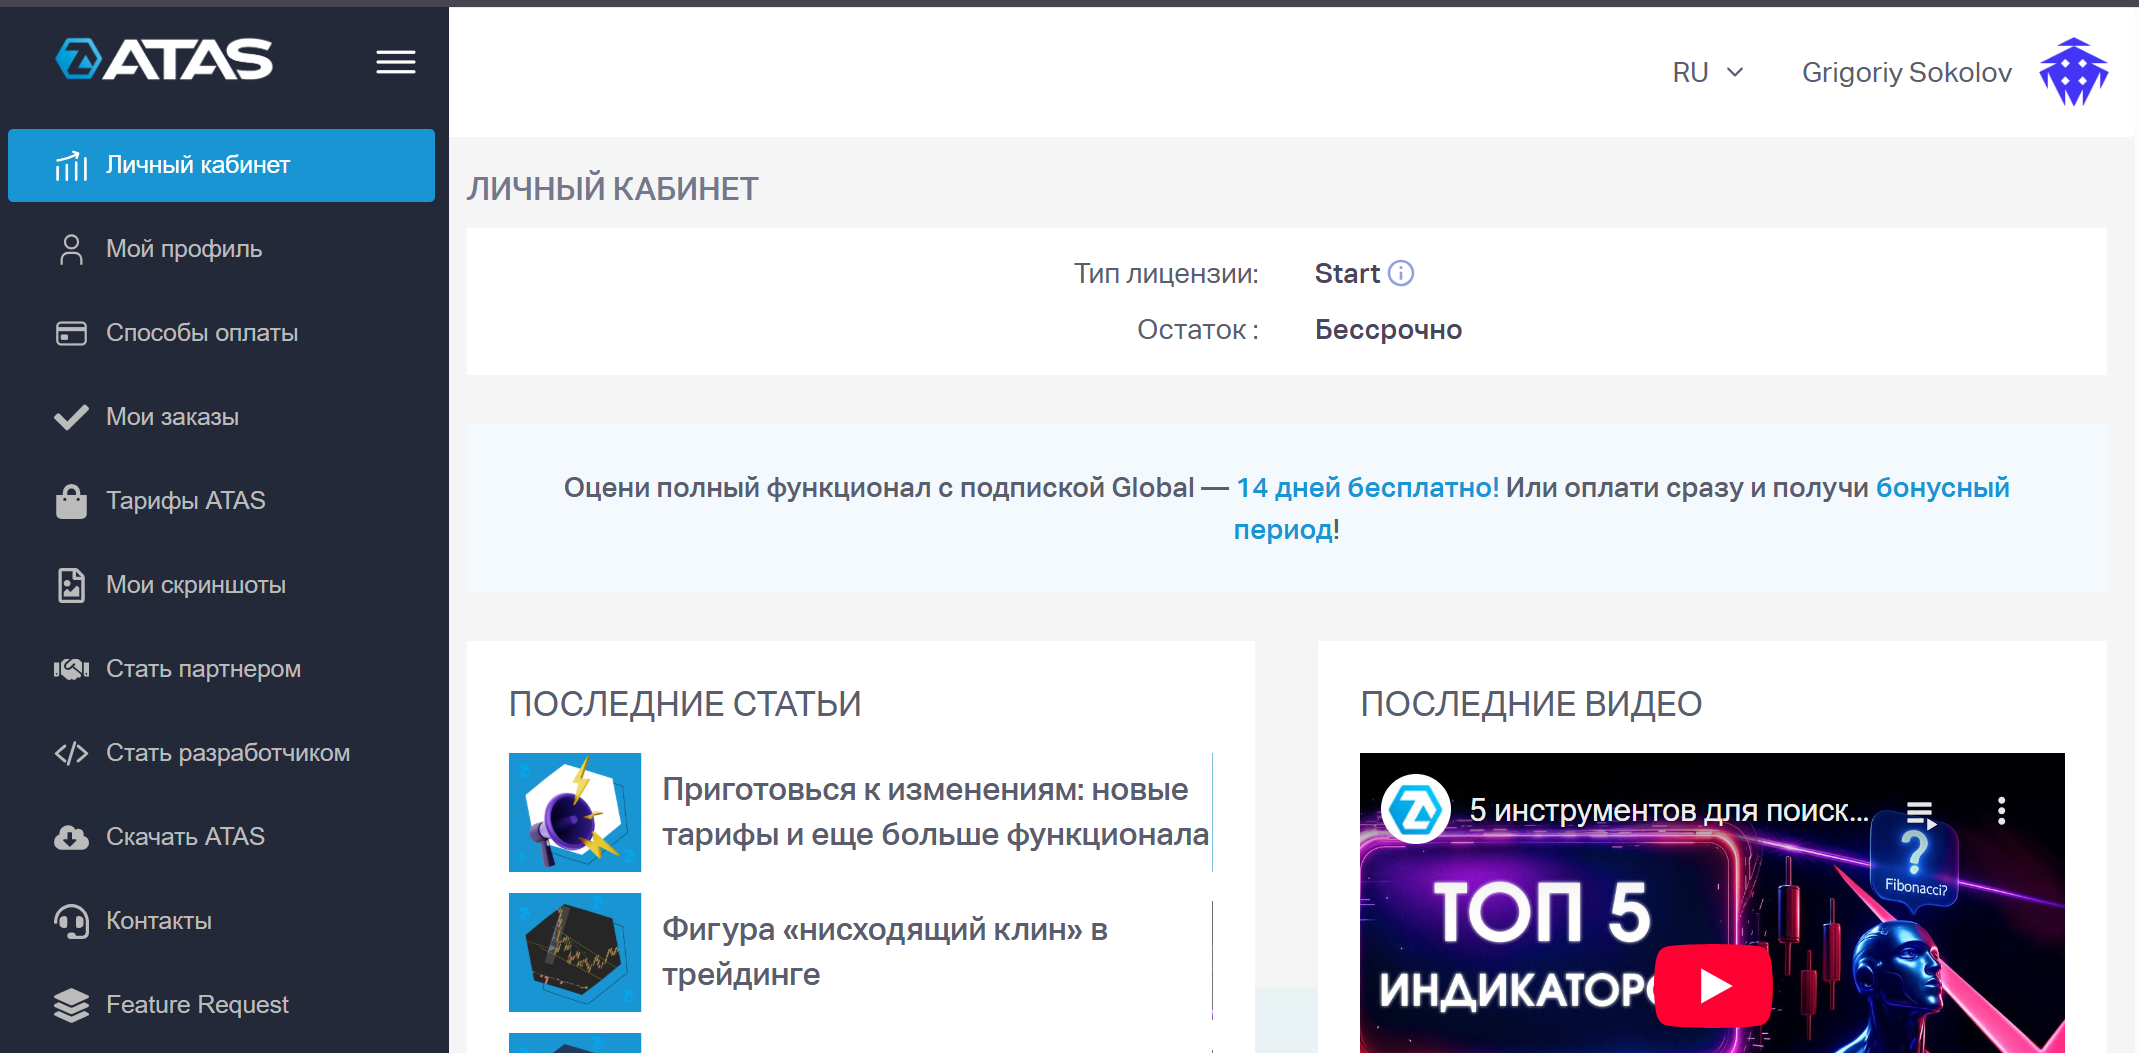This screenshot has height=1053, width=2139.
Task: Click the layers icon for Feature Request
Action: [71, 1005]
